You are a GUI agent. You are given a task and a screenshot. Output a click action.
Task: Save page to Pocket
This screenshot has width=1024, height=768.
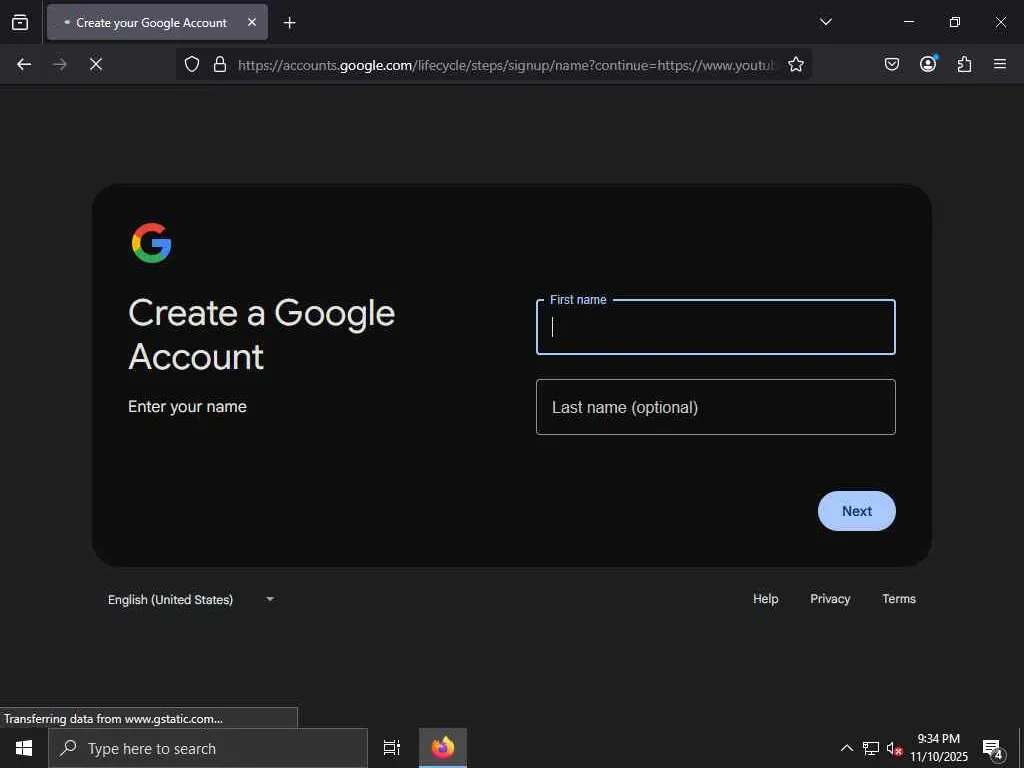pos(892,64)
